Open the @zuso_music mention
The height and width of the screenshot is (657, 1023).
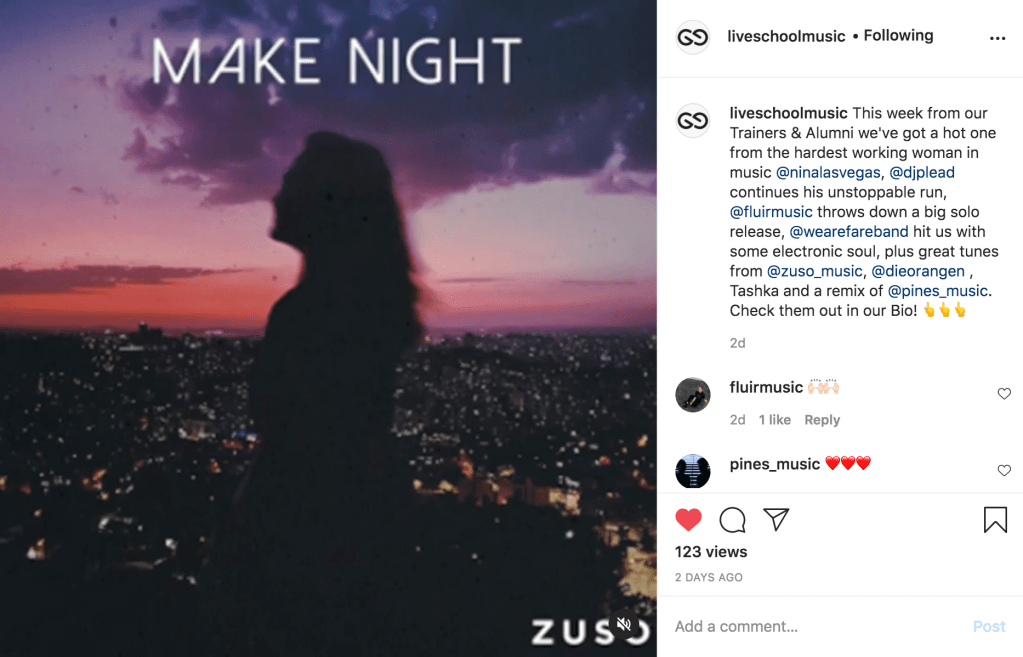pos(814,271)
